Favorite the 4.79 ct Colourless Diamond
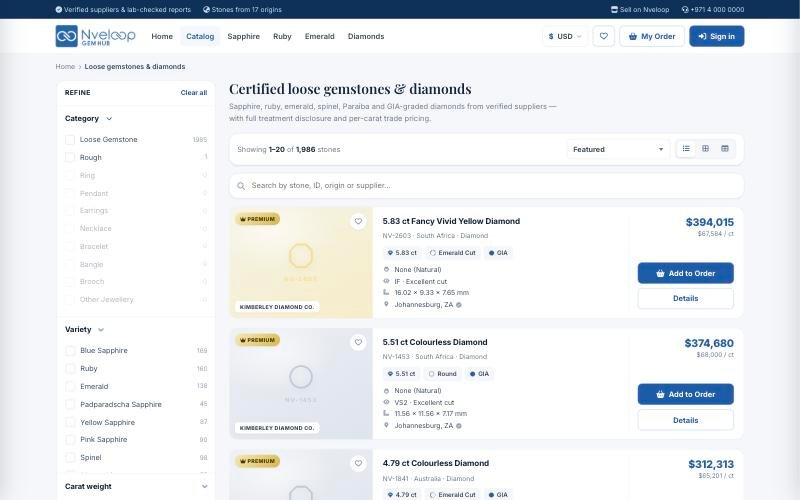The width and height of the screenshot is (800, 500). [x=358, y=463]
